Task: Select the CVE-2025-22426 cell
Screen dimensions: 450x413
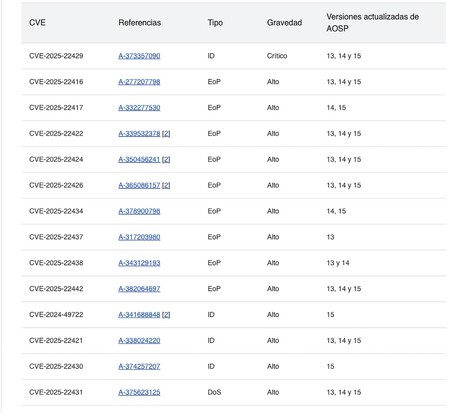Action: (x=56, y=185)
